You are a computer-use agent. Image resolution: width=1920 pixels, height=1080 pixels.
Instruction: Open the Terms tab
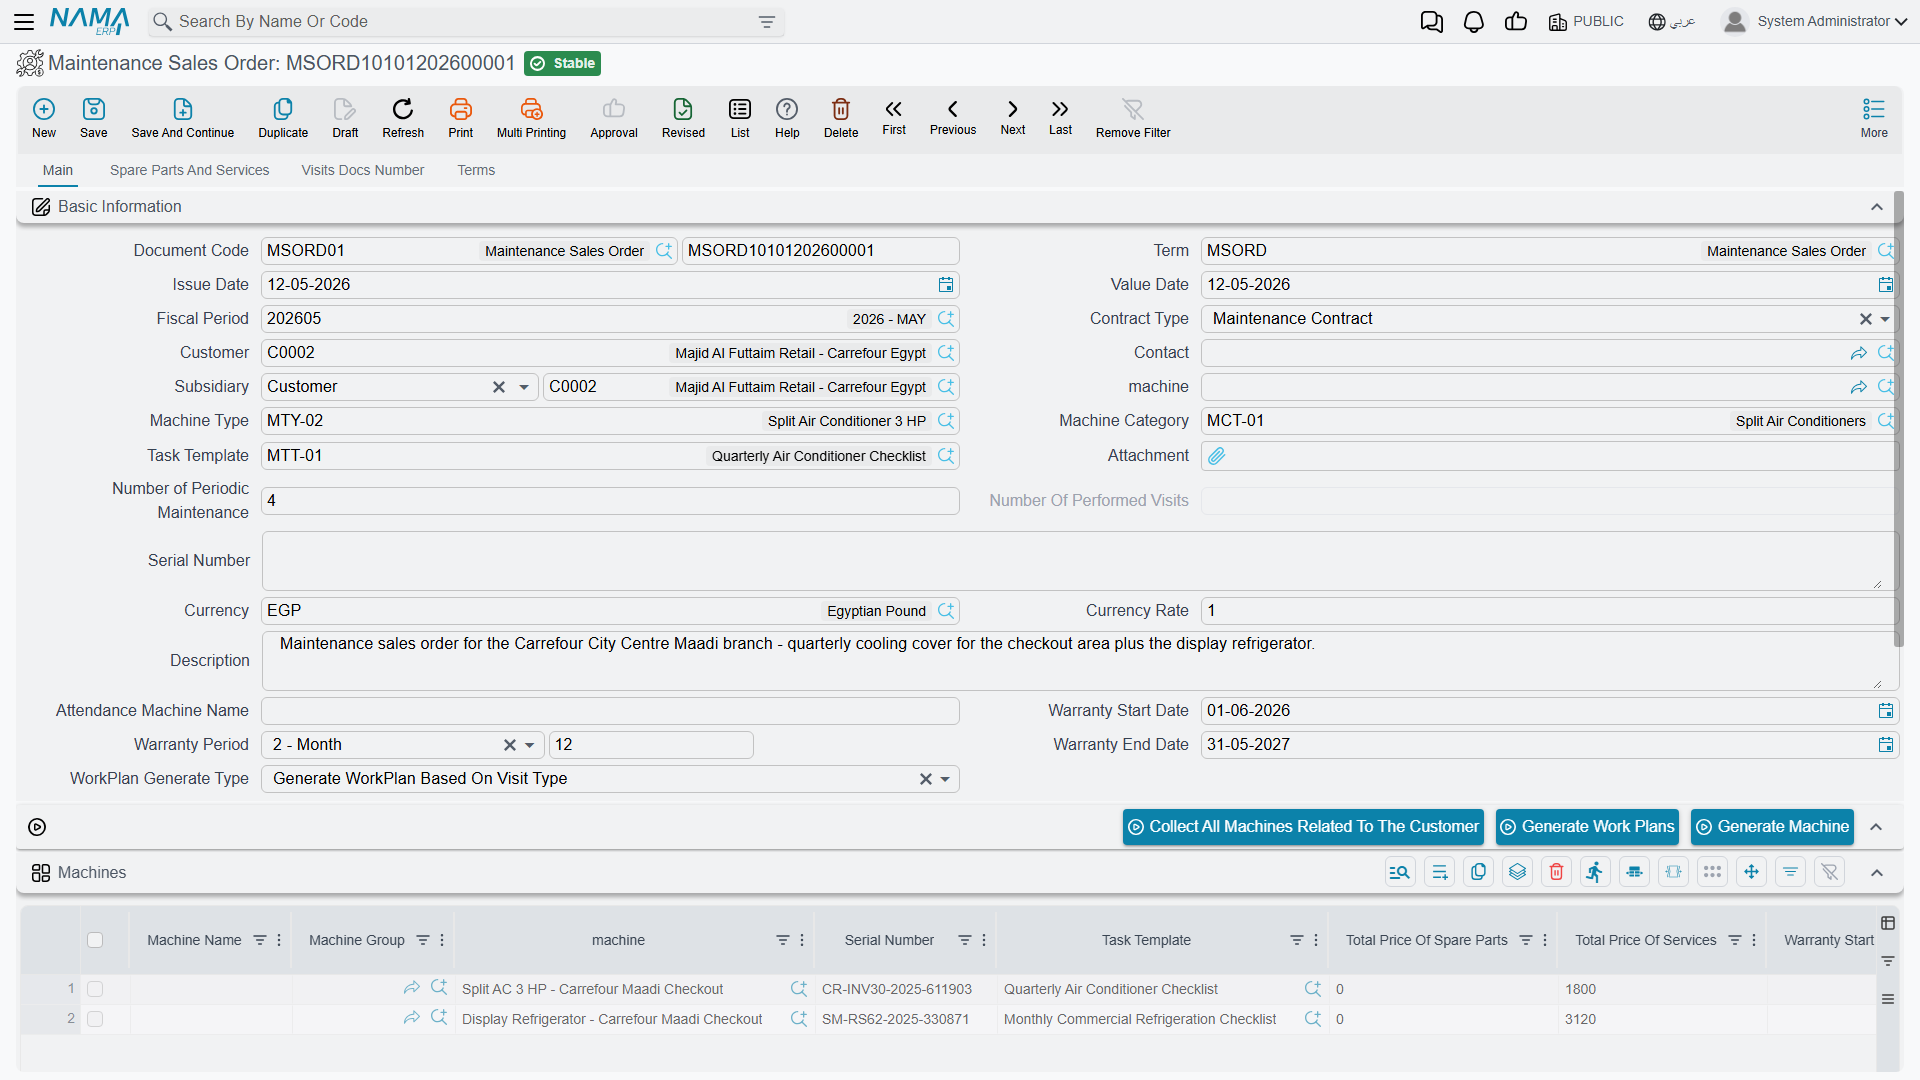click(x=476, y=171)
